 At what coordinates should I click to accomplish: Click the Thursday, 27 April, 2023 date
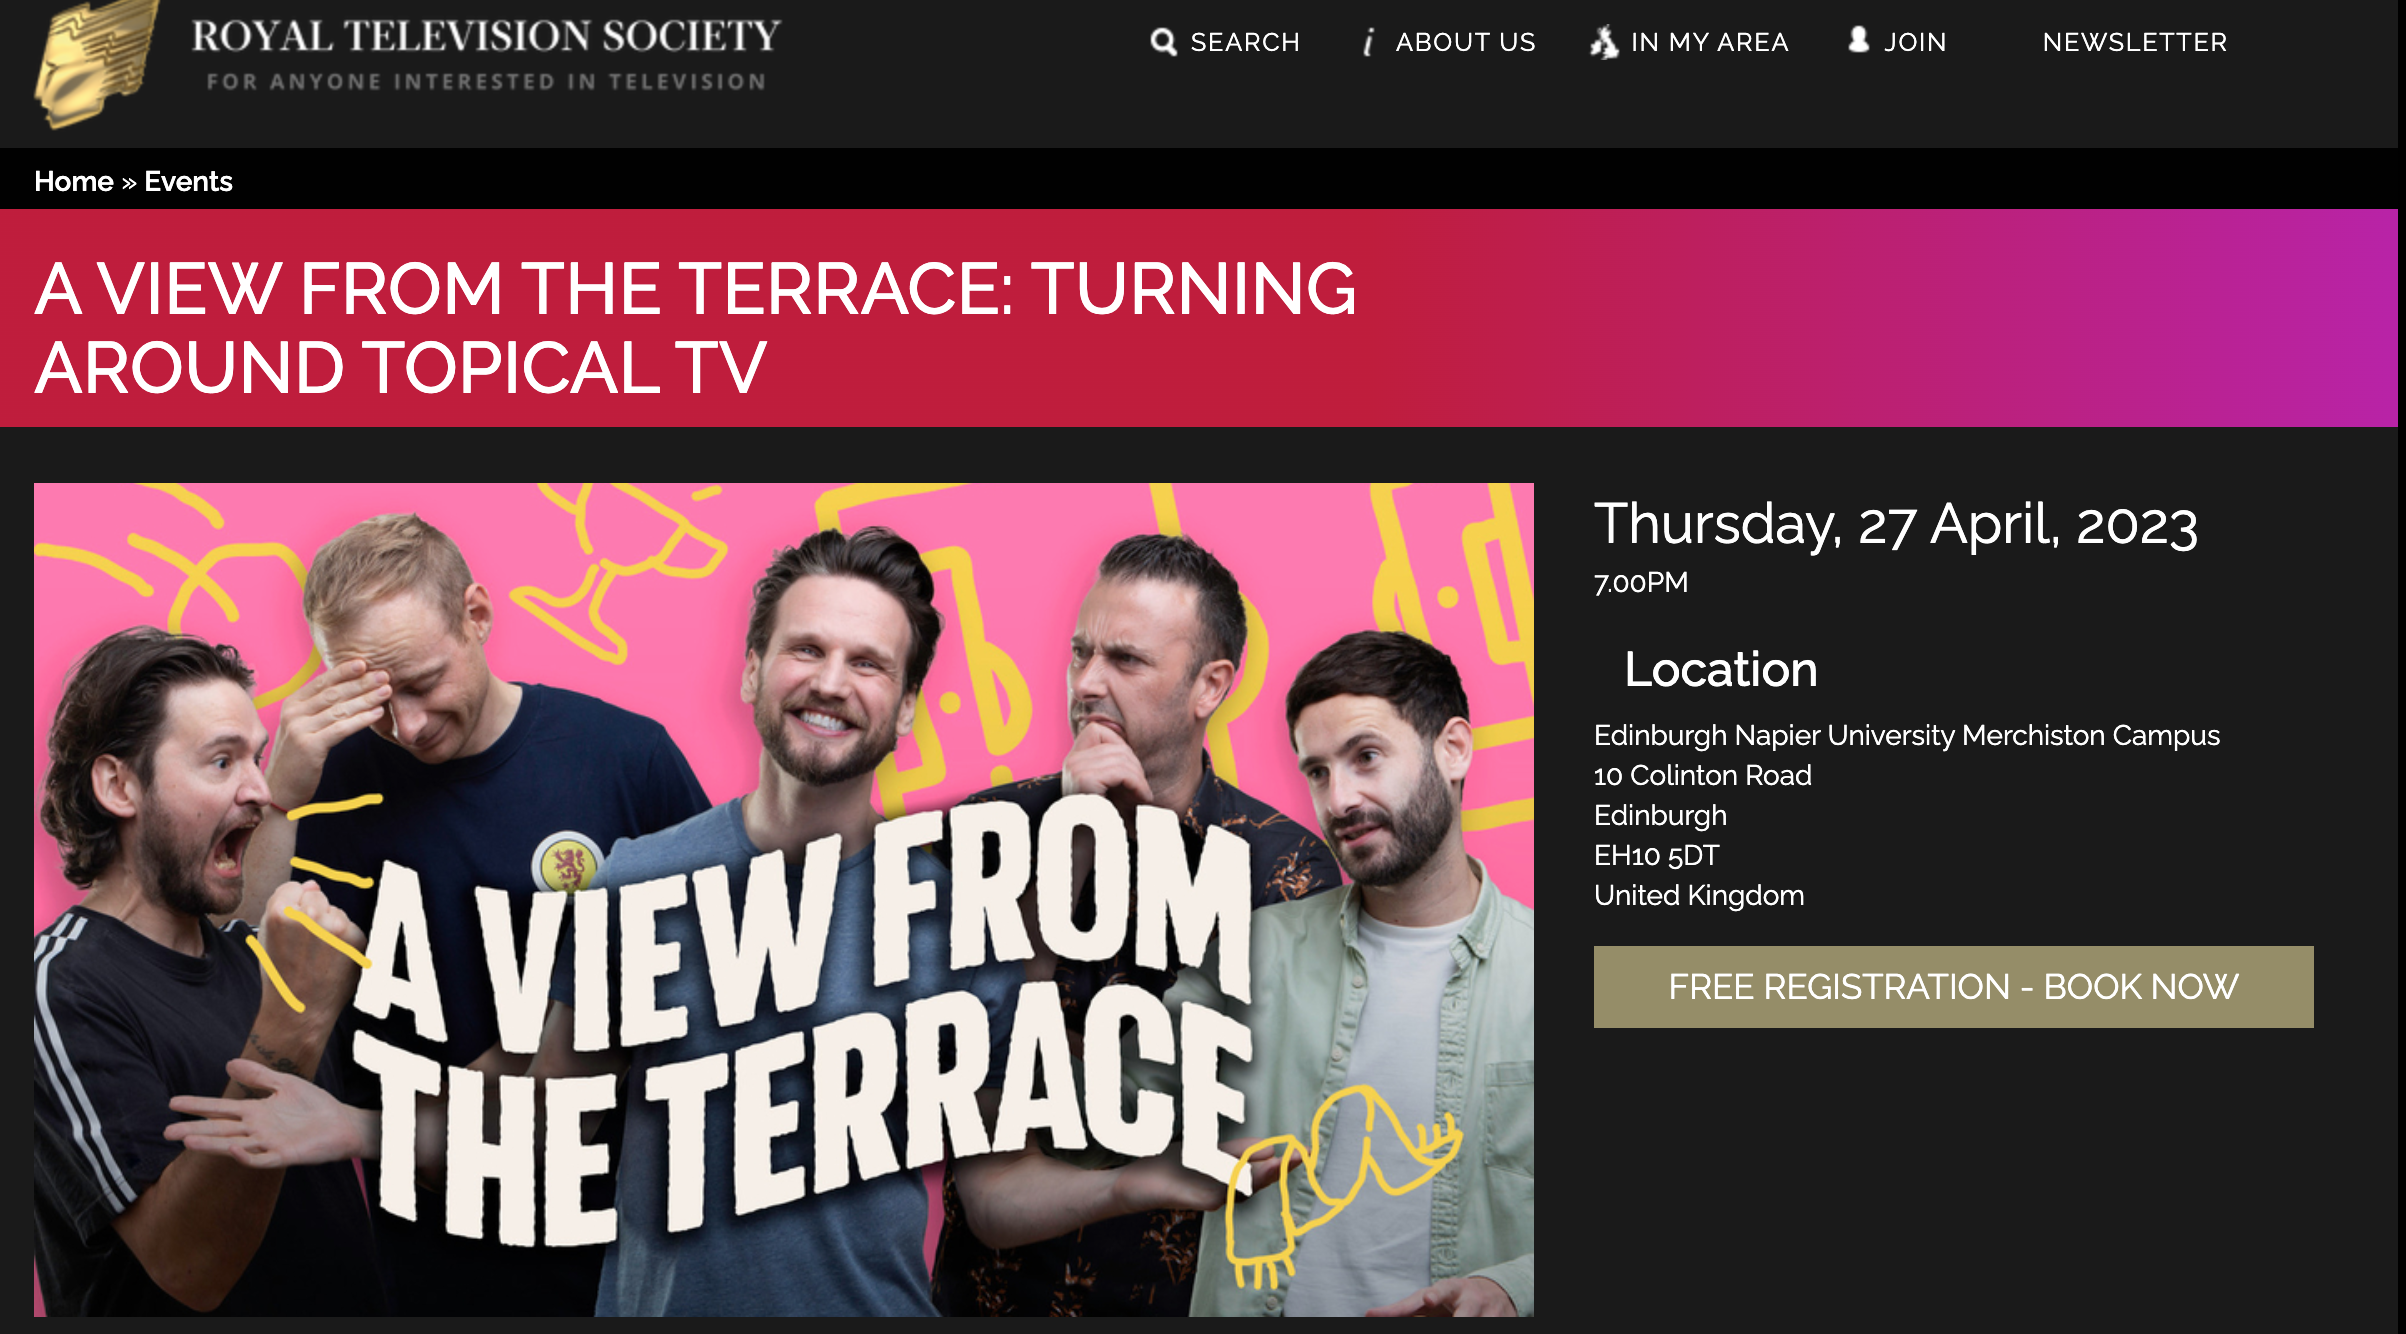(1896, 524)
